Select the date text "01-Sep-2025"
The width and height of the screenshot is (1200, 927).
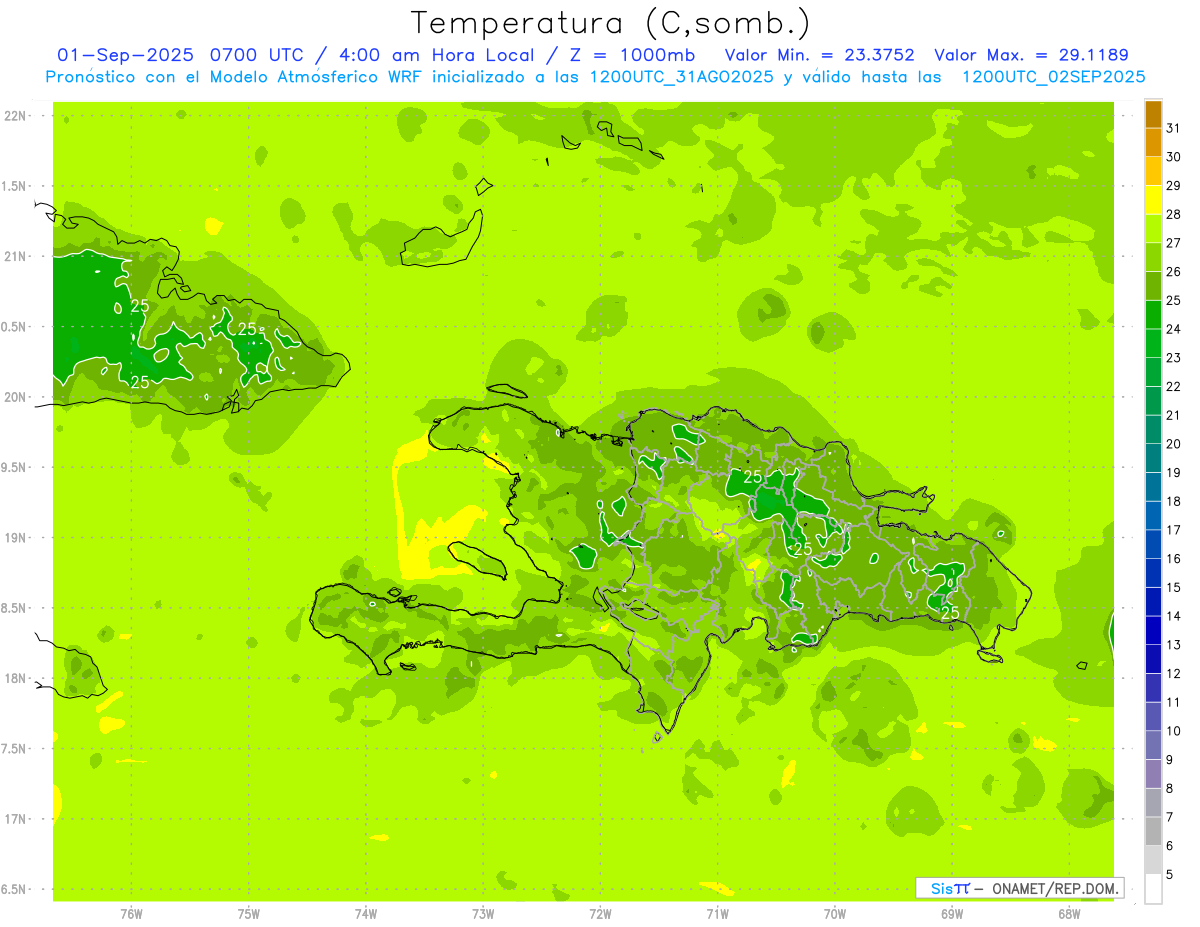point(127,55)
